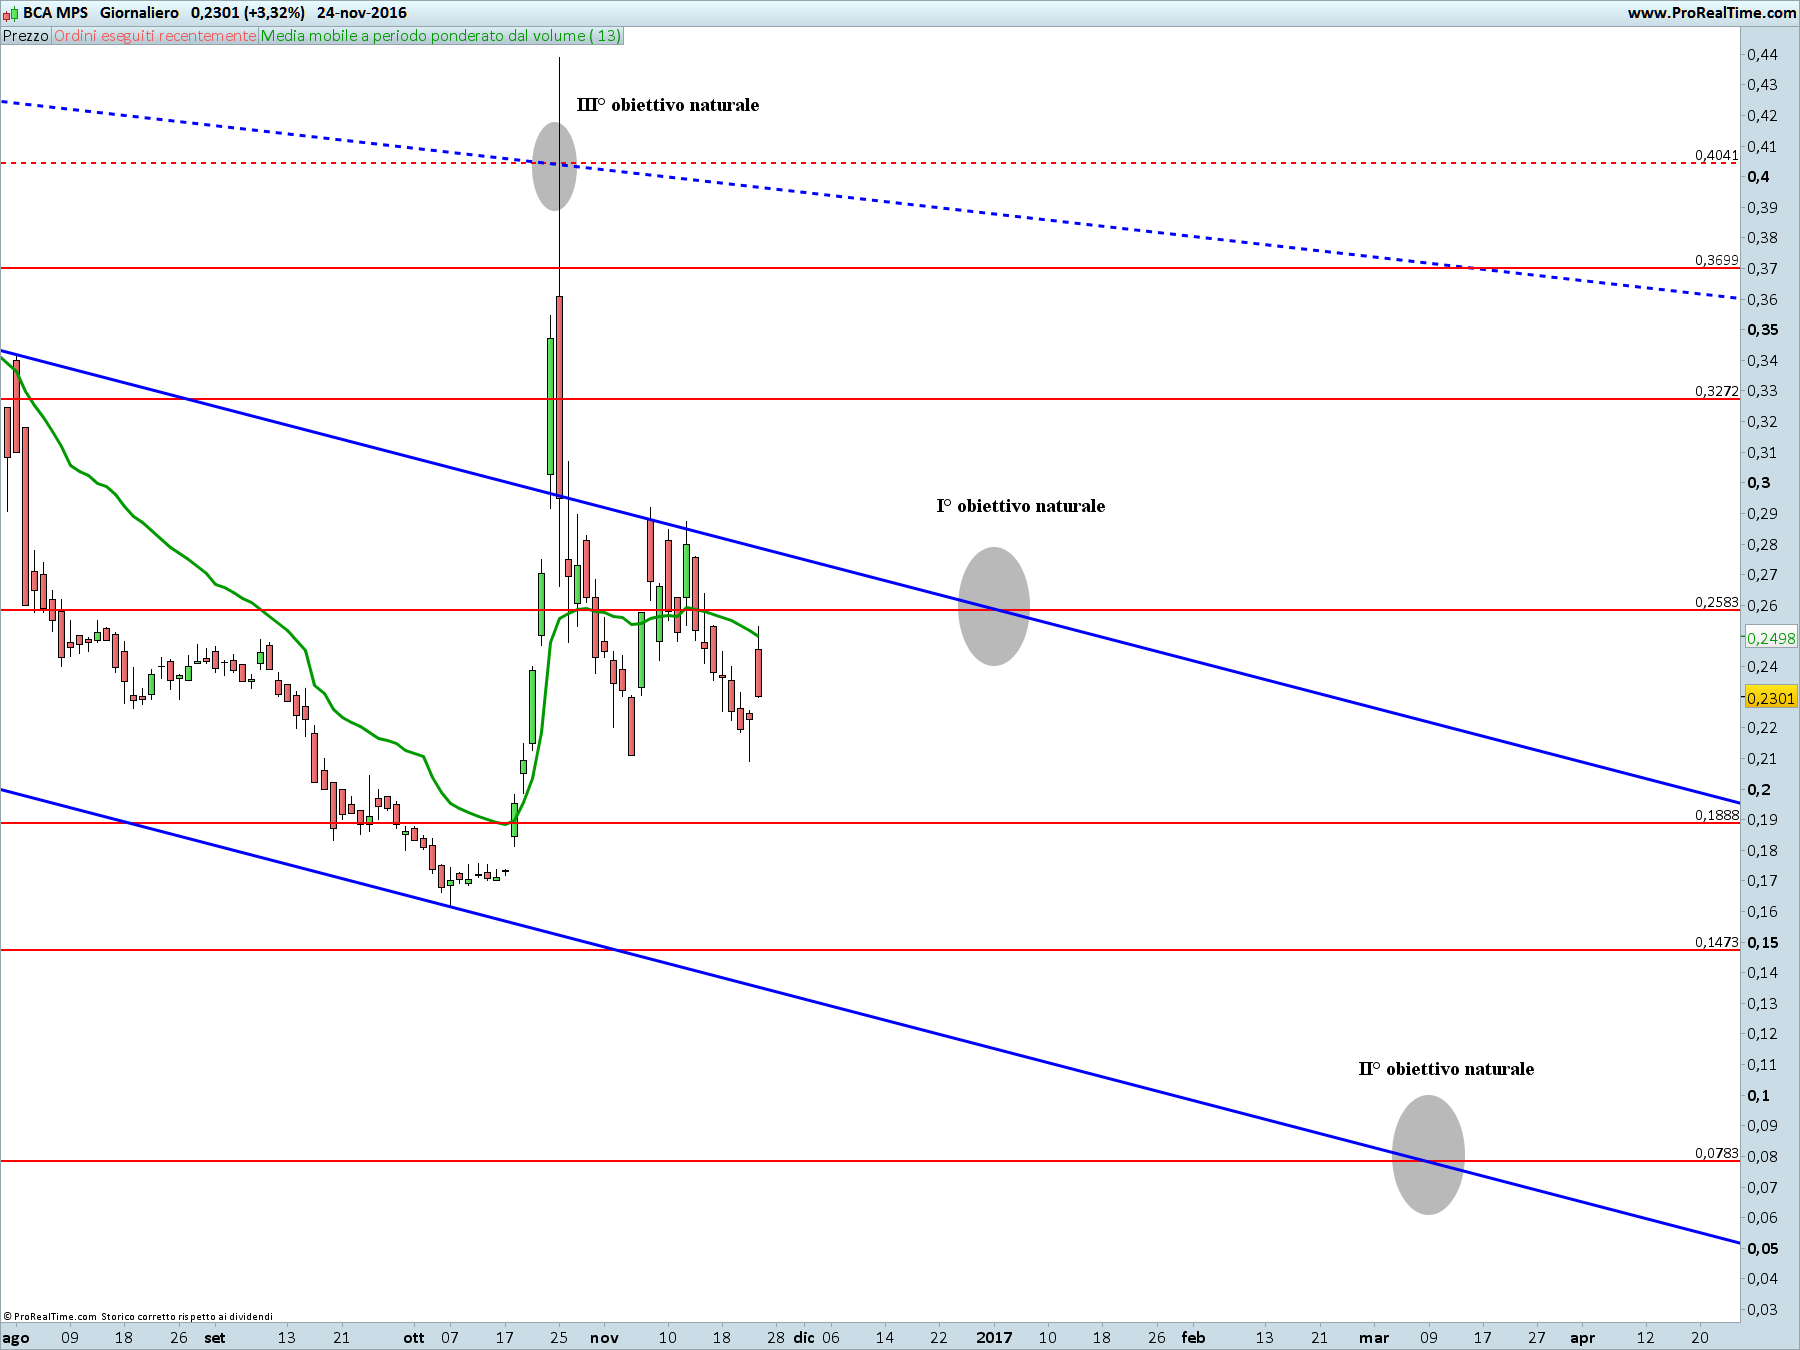Click the last red candlestick on chart
Image resolution: width=1800 pixels, height=1350 pixels.
tap(759, 672)
